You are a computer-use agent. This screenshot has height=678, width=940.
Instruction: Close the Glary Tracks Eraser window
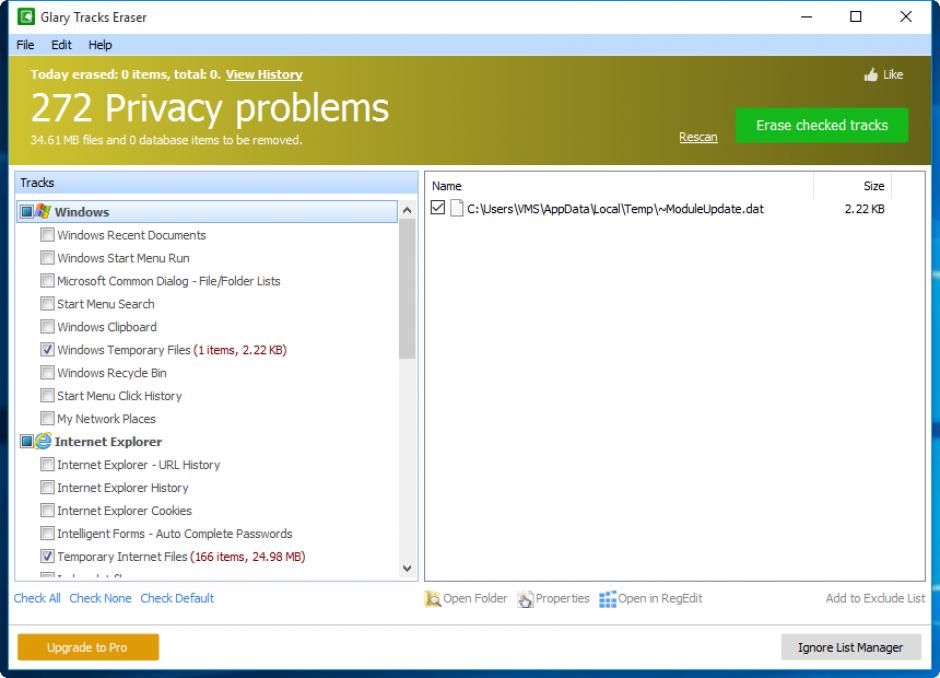[x=906, y=17]
